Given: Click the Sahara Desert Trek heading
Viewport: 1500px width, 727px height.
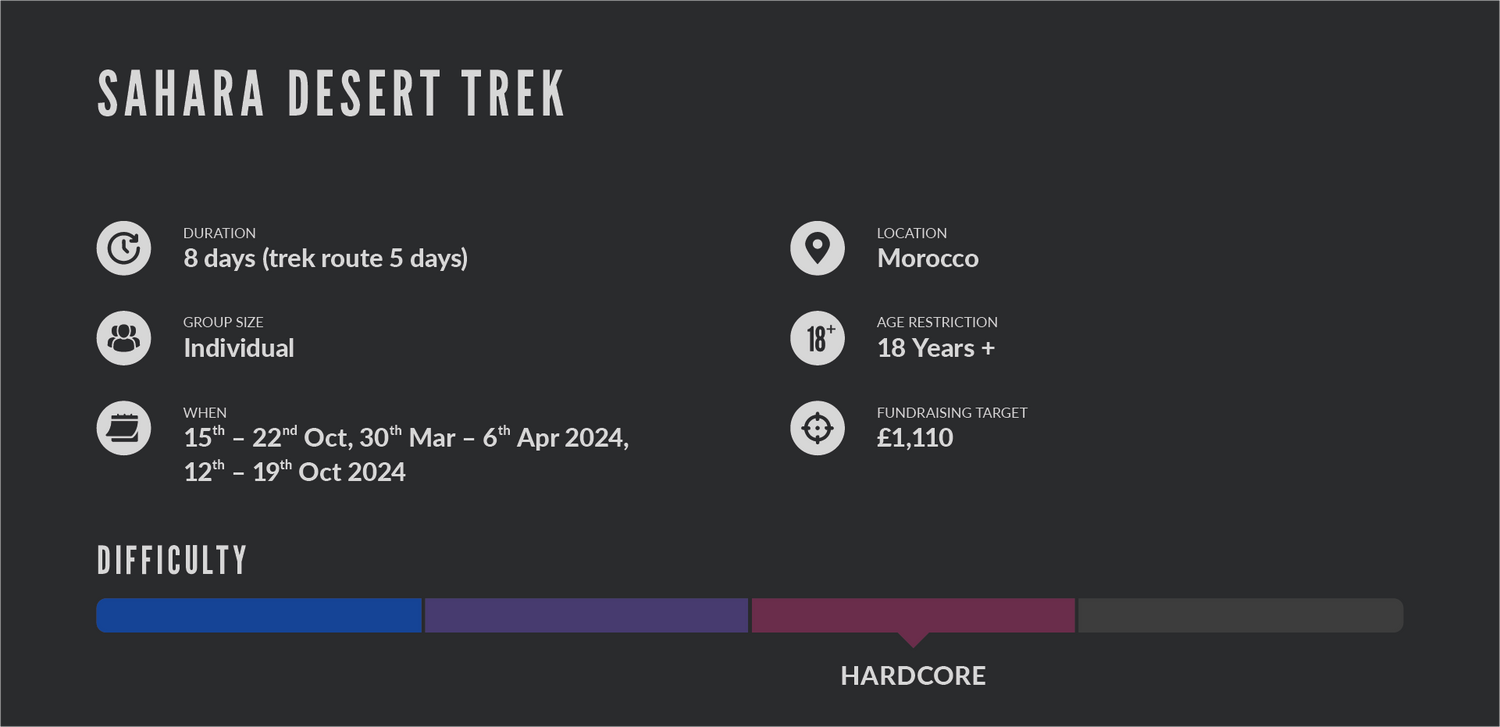Looking at the screenshot, I should 332,95.
